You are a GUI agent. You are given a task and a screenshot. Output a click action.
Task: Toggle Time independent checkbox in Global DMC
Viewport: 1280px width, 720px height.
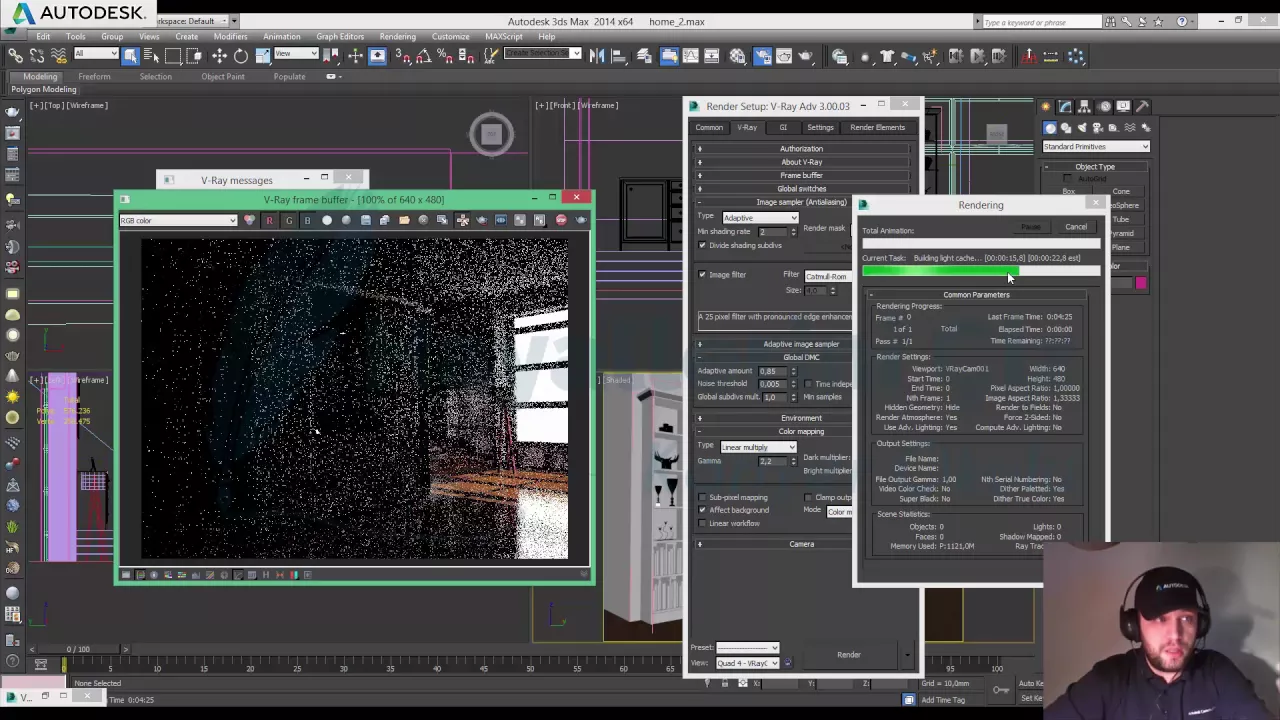tap(808, 384)
